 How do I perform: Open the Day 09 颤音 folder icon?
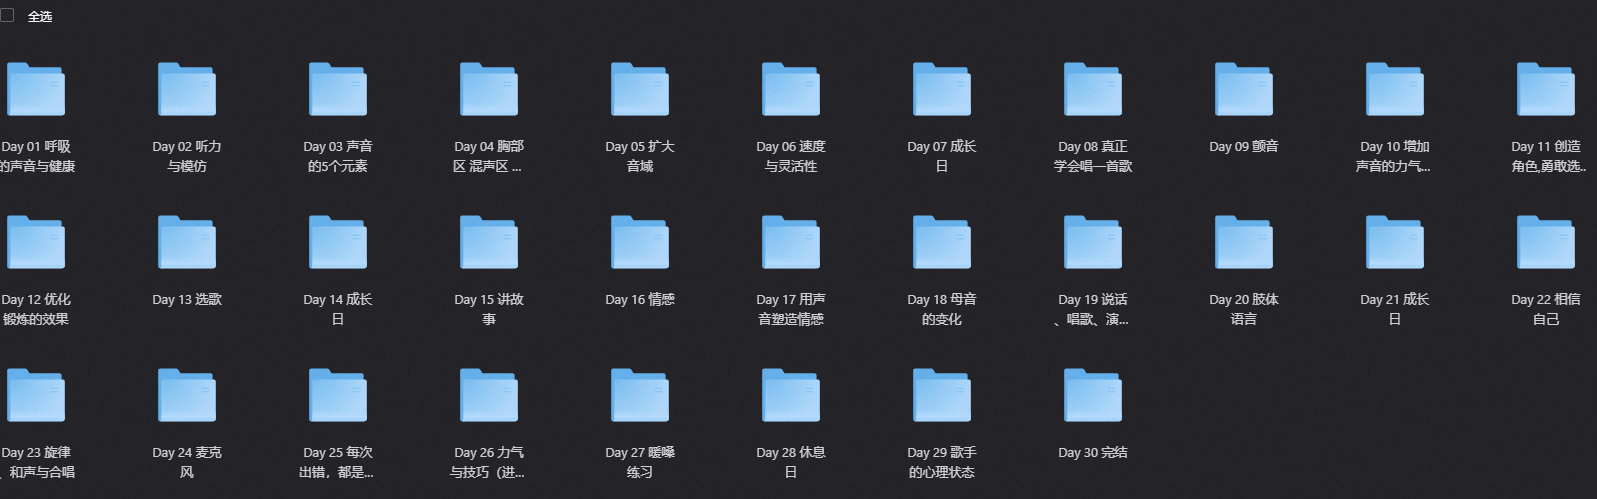point(1244,89)
